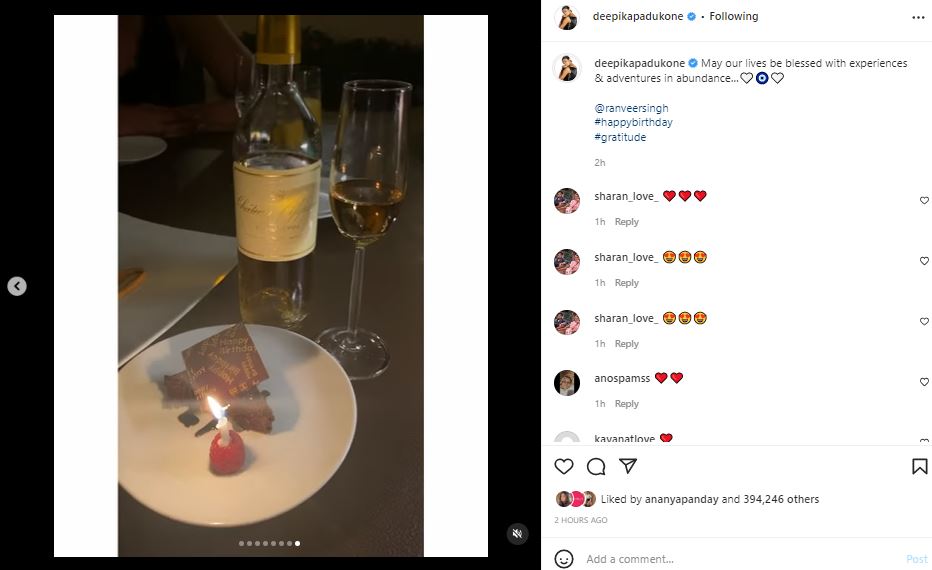Screen dimensions: 932x570
Task: Open emoji picker in comment box
Action: (x=564, y=559)
